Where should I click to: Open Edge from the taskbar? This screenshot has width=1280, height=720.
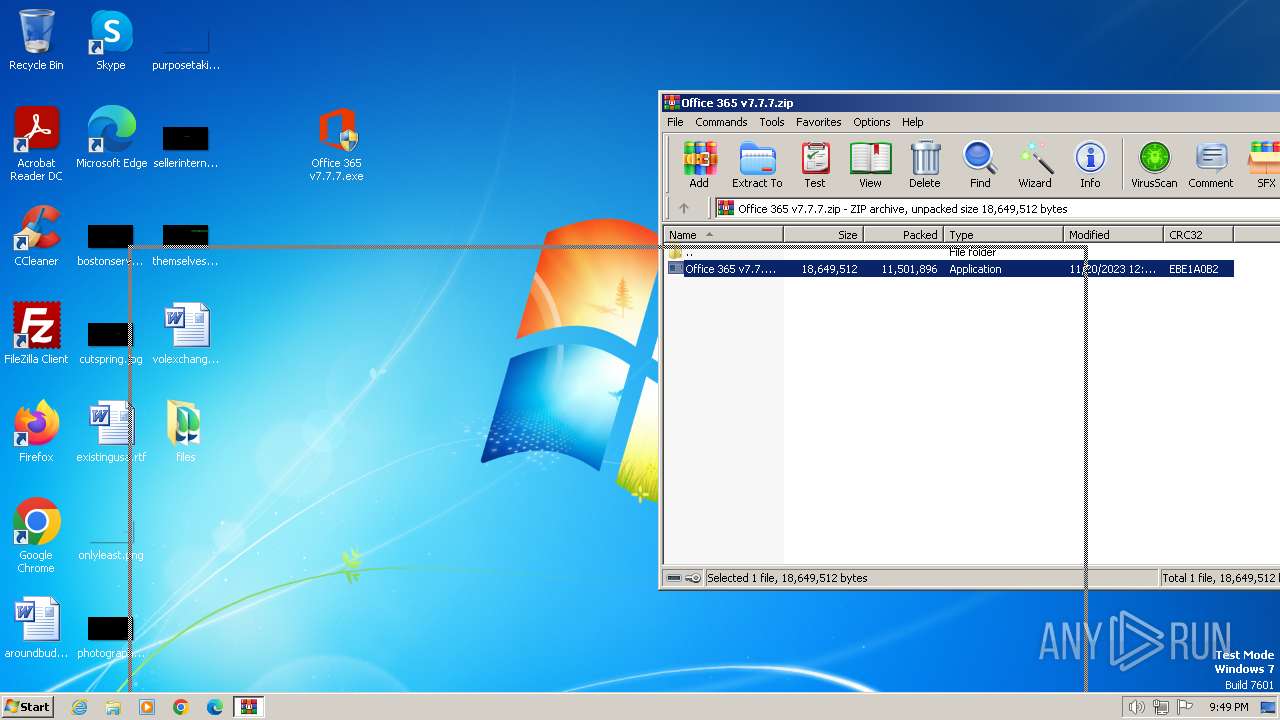[x=215, y=707]
